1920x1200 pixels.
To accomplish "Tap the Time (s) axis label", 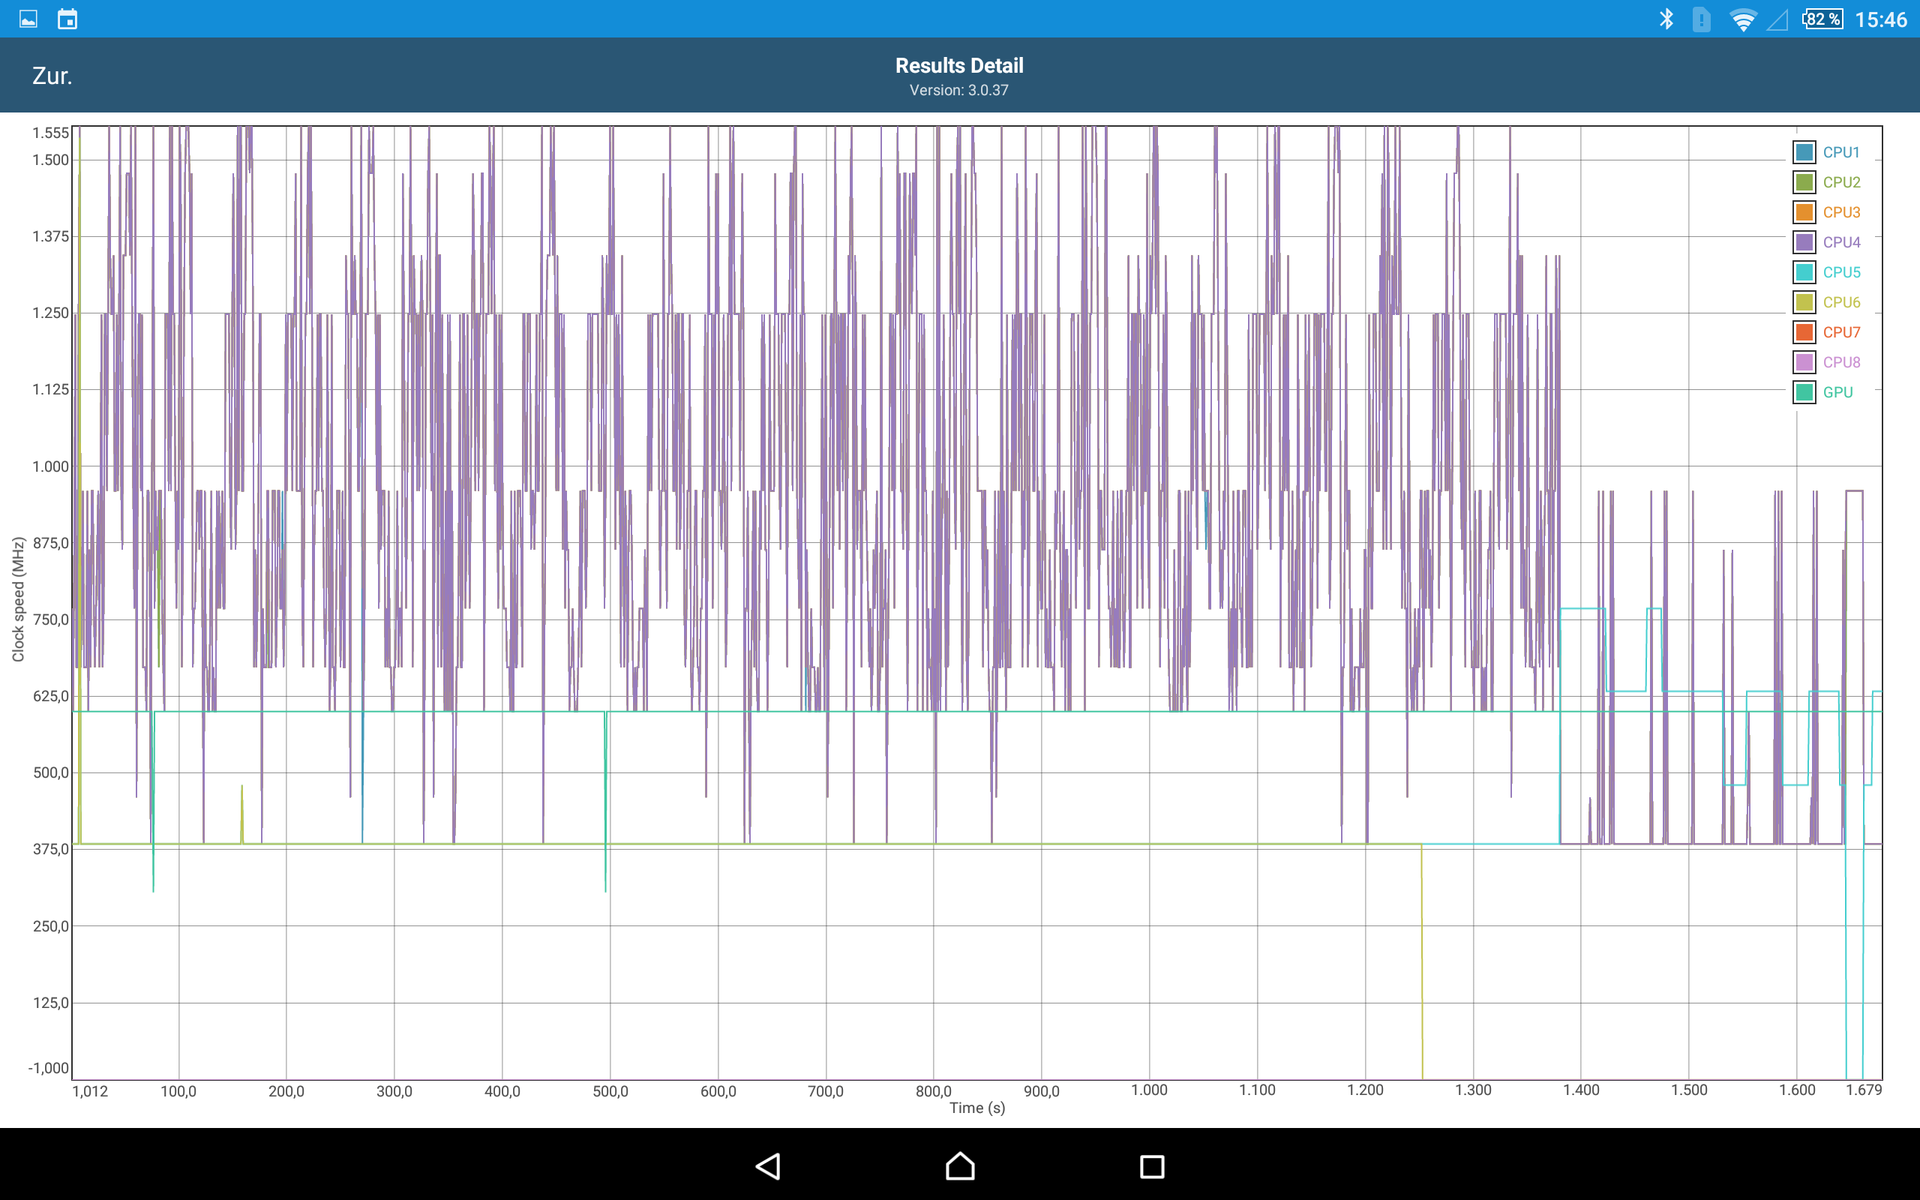I will pos(976,1107).
